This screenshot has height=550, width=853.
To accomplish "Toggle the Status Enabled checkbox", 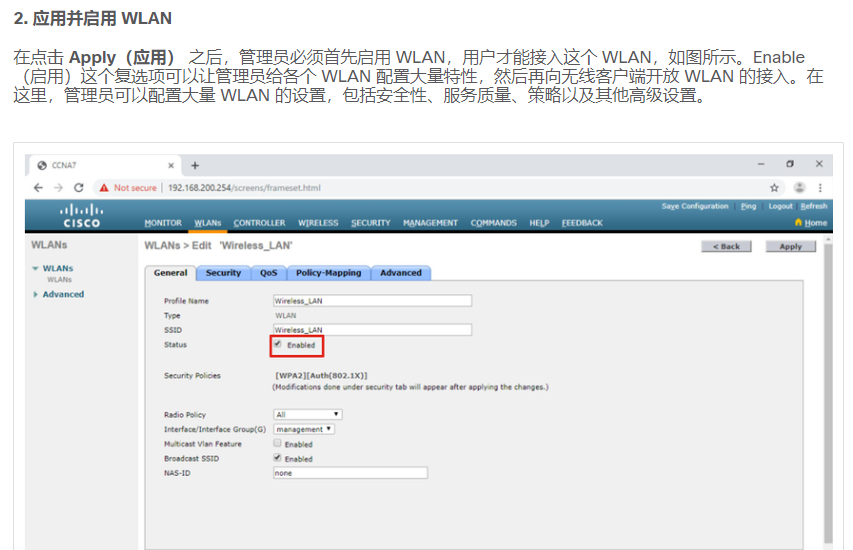I will click(x=278, y=344).
